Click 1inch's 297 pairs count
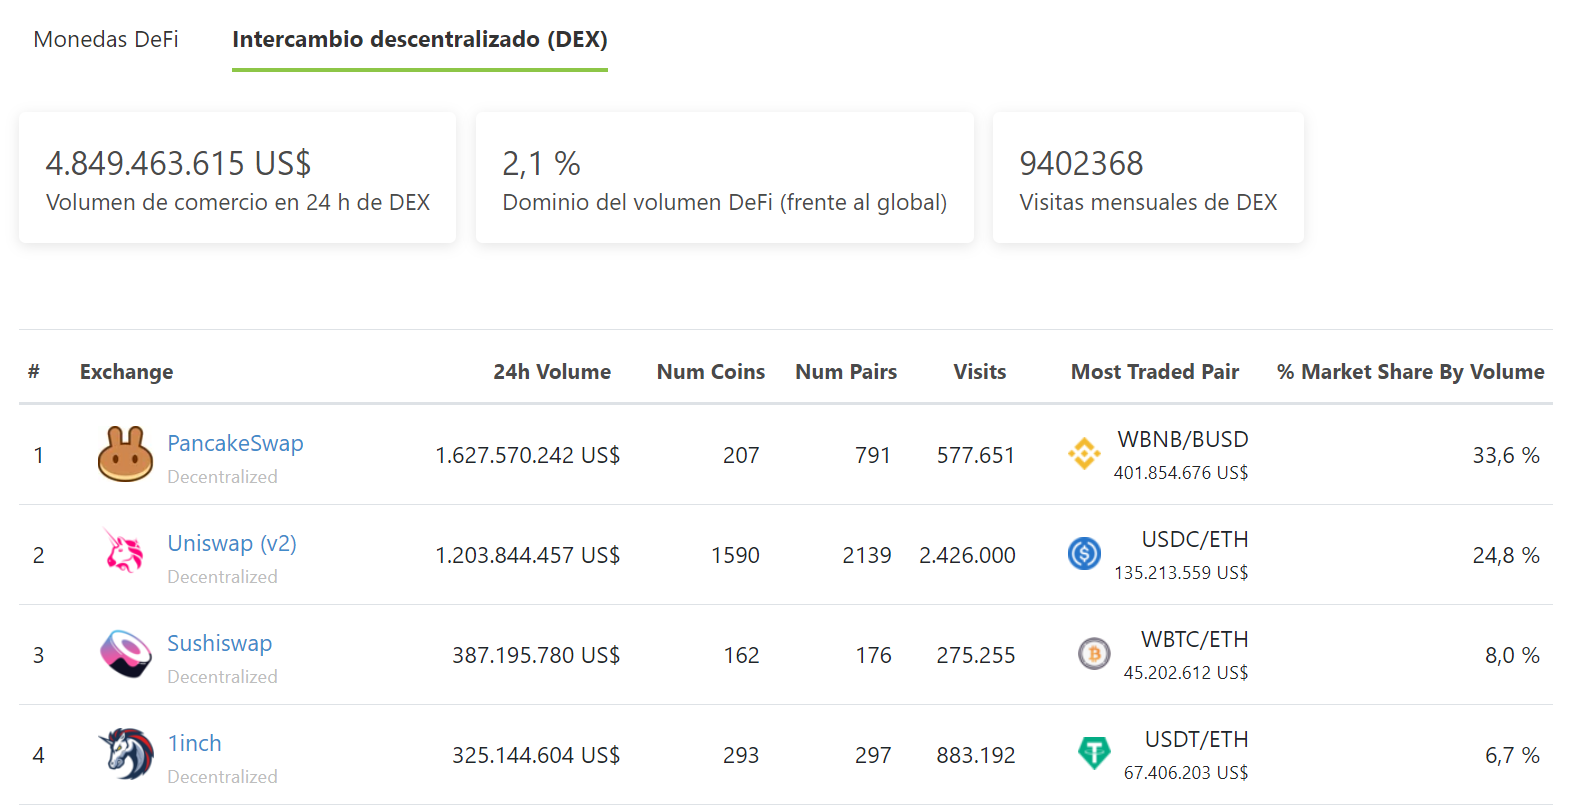 (873, 755)
